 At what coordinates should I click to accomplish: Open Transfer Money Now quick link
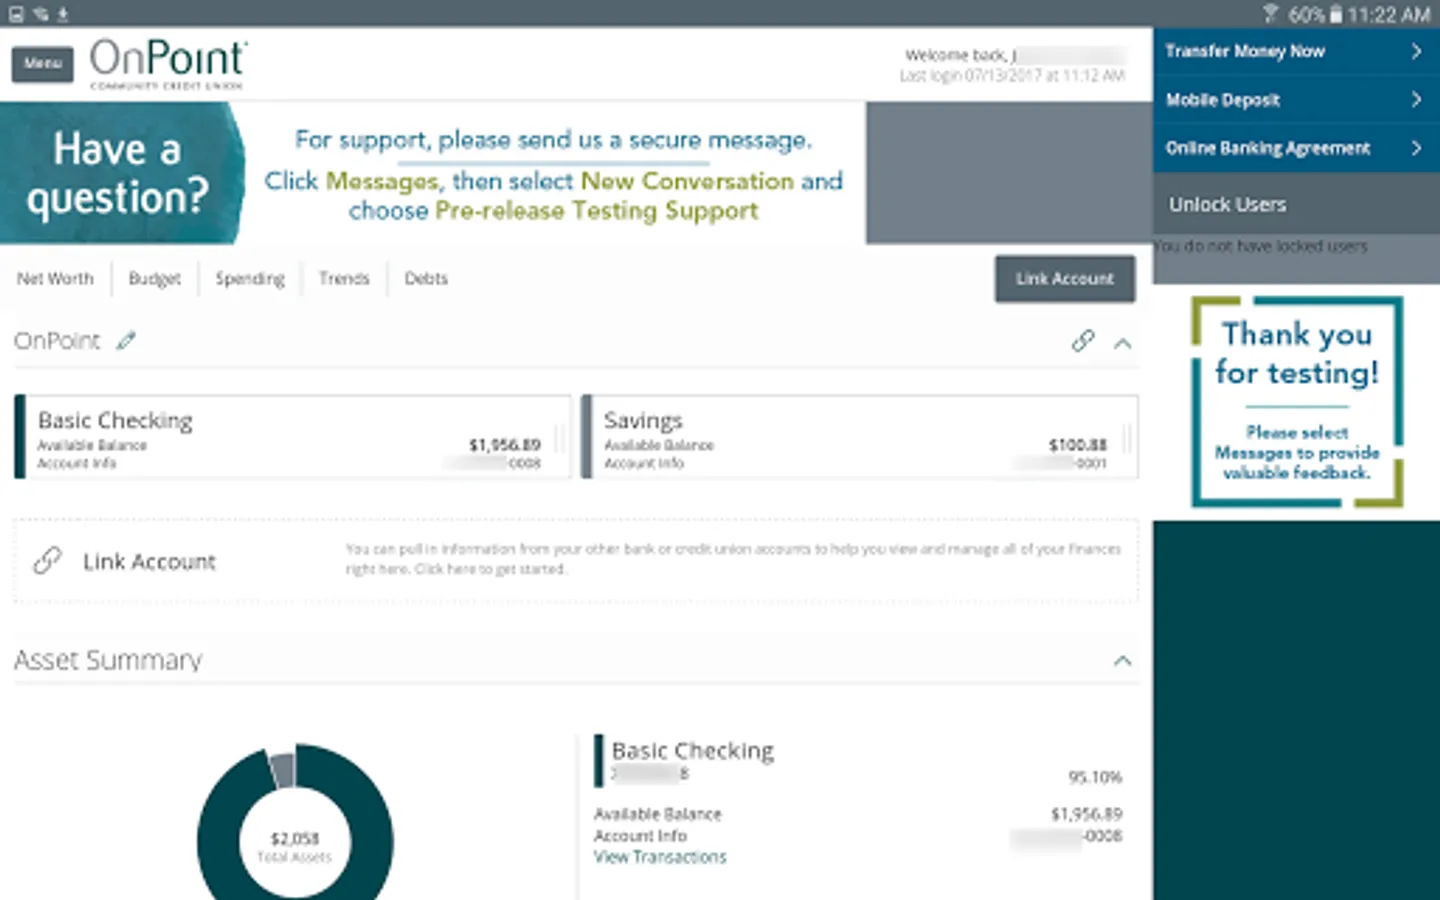[1296, 51]
